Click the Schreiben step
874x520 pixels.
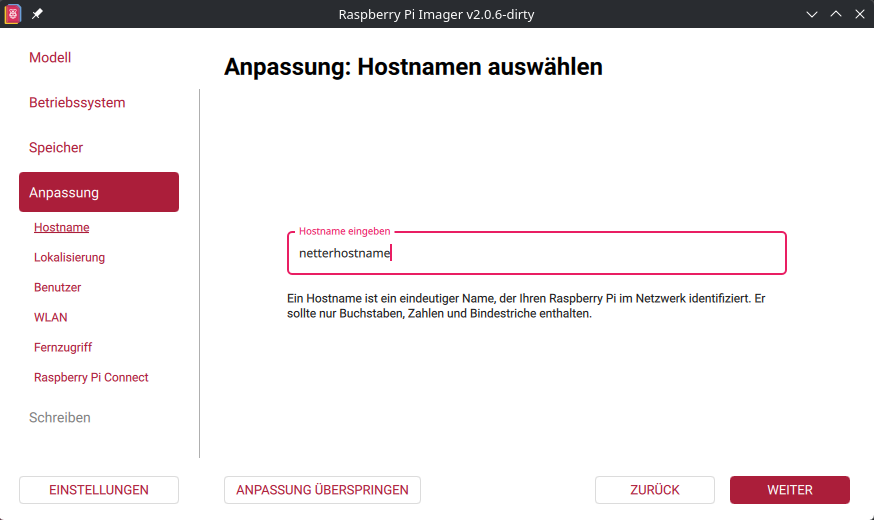coord(60,417)
